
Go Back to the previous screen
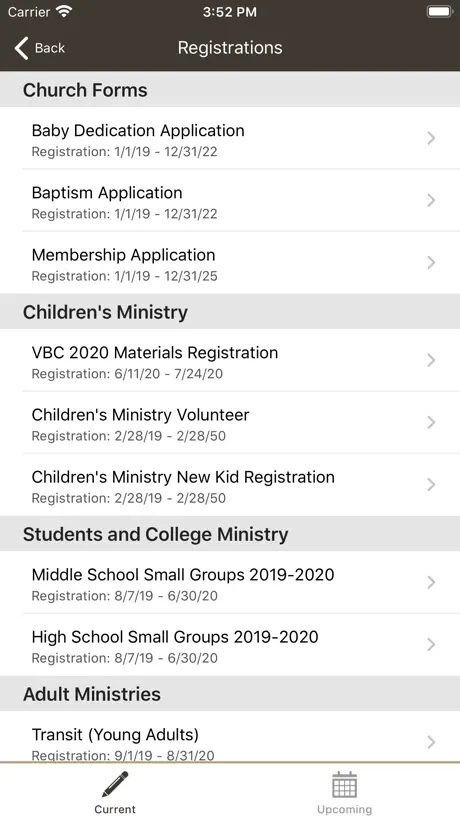click(x=40, y=48)
